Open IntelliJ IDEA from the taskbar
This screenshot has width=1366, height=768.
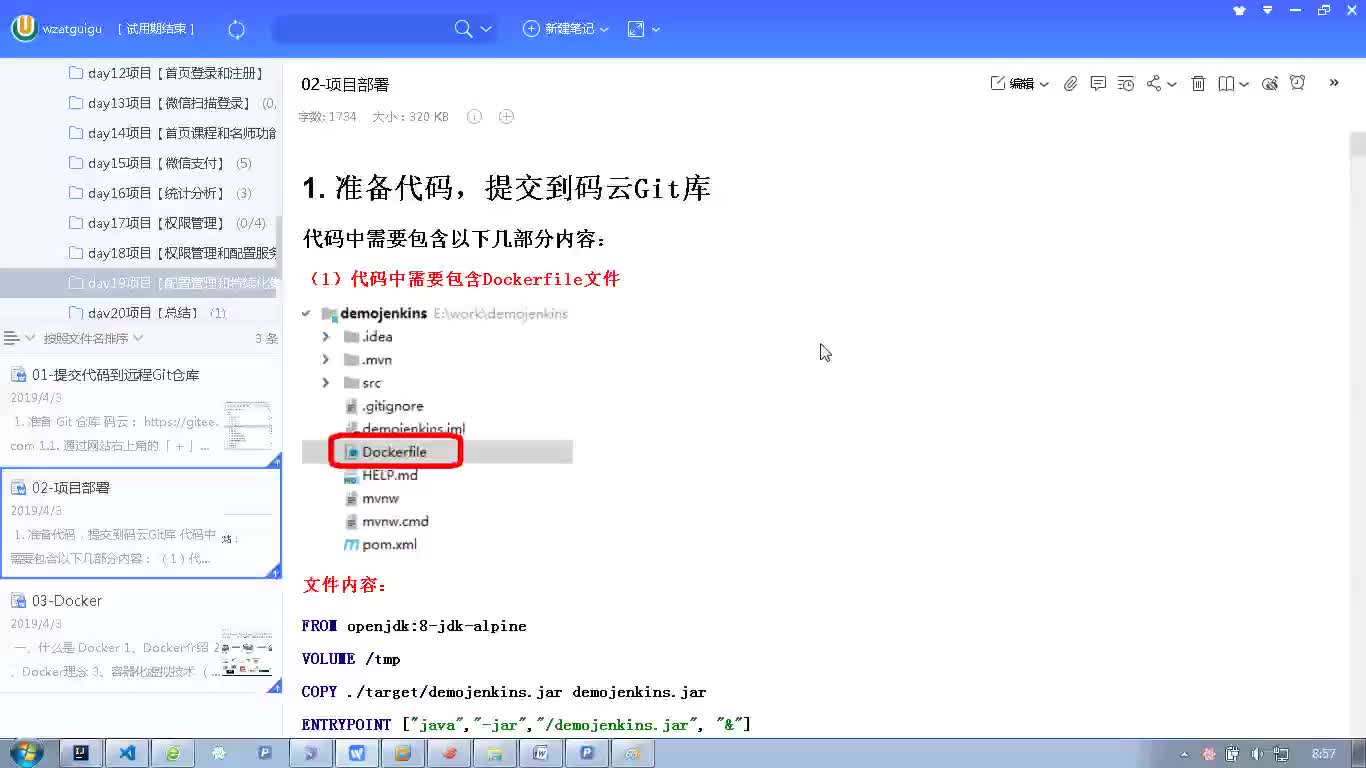pyautogui.click(x=81, y=753)
